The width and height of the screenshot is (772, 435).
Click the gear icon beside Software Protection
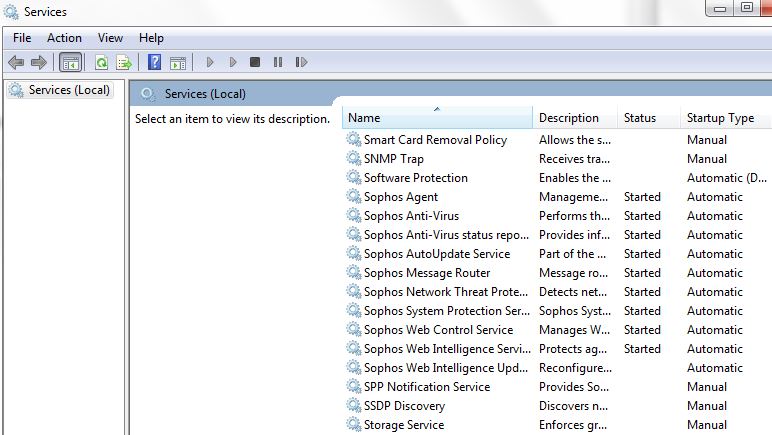pos(354,177)
